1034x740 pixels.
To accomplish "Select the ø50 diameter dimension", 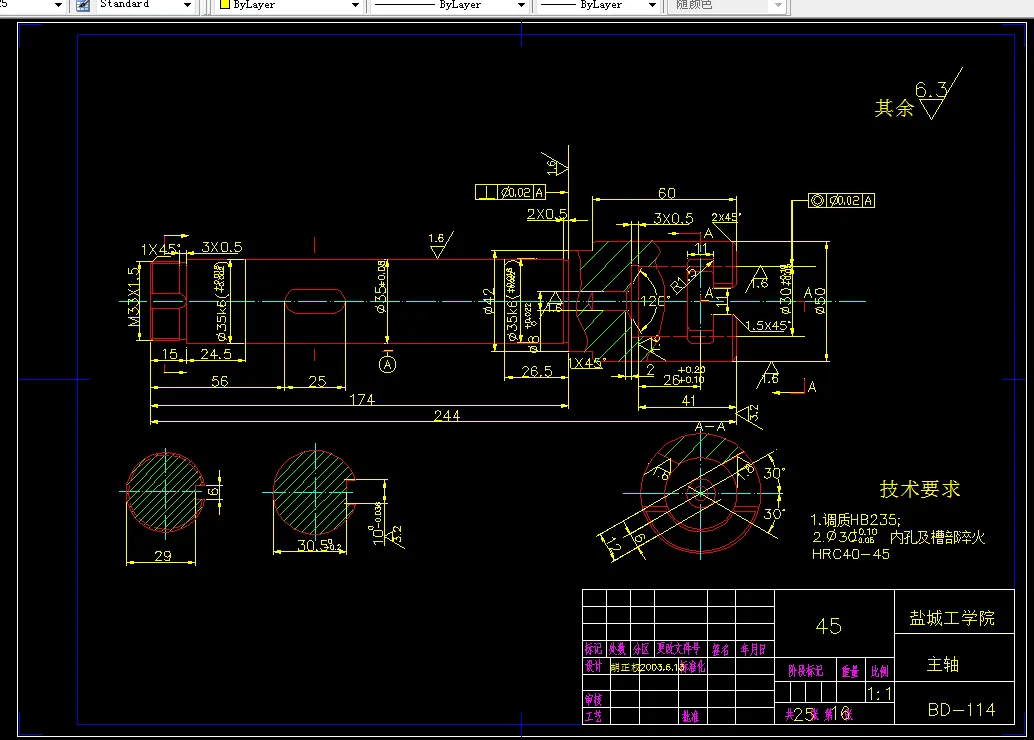I will pyautogui.click(x=819, y=300).
